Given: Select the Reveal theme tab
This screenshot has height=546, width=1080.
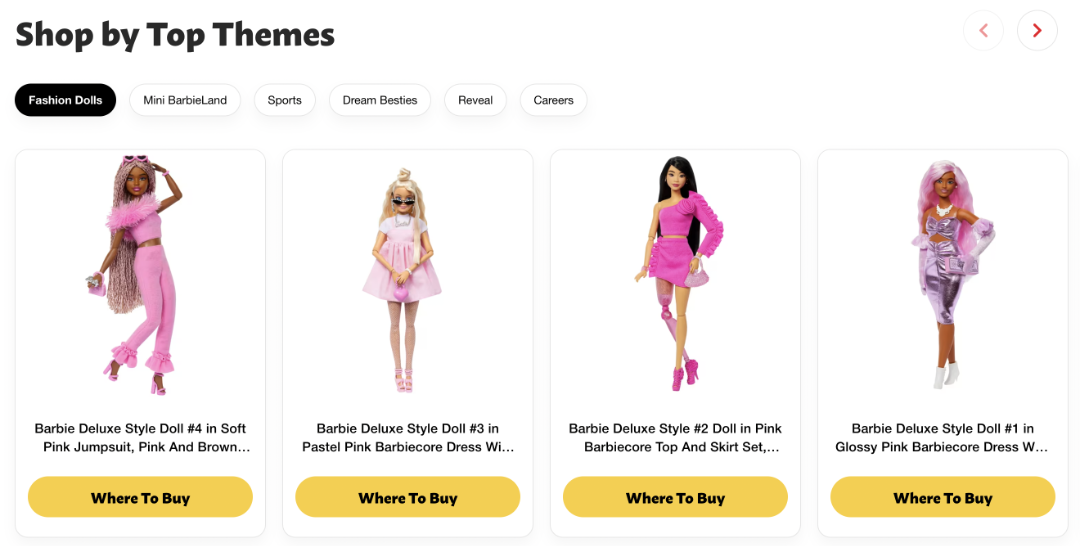Looking at the screenshot, I should (476, 100).
